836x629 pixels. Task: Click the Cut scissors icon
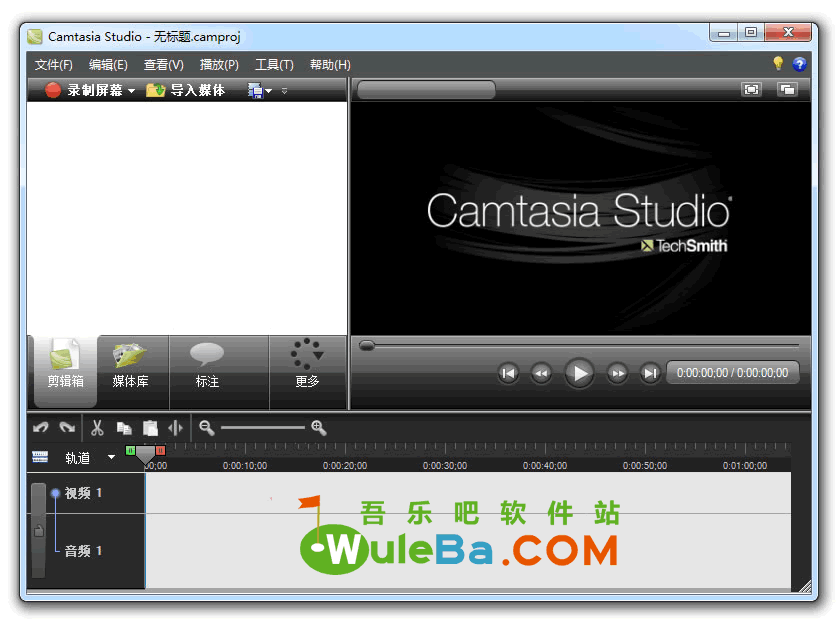(x=97, y=428)
